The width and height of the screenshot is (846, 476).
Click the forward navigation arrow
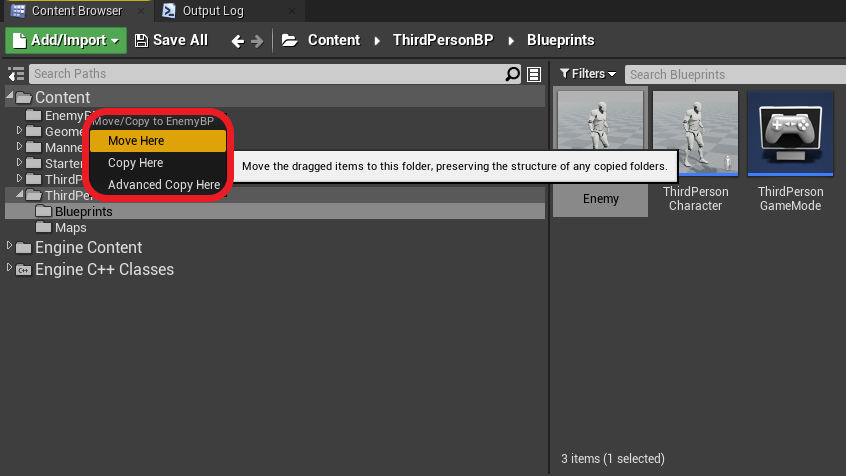pyautogui.click(x=257, y=41)
